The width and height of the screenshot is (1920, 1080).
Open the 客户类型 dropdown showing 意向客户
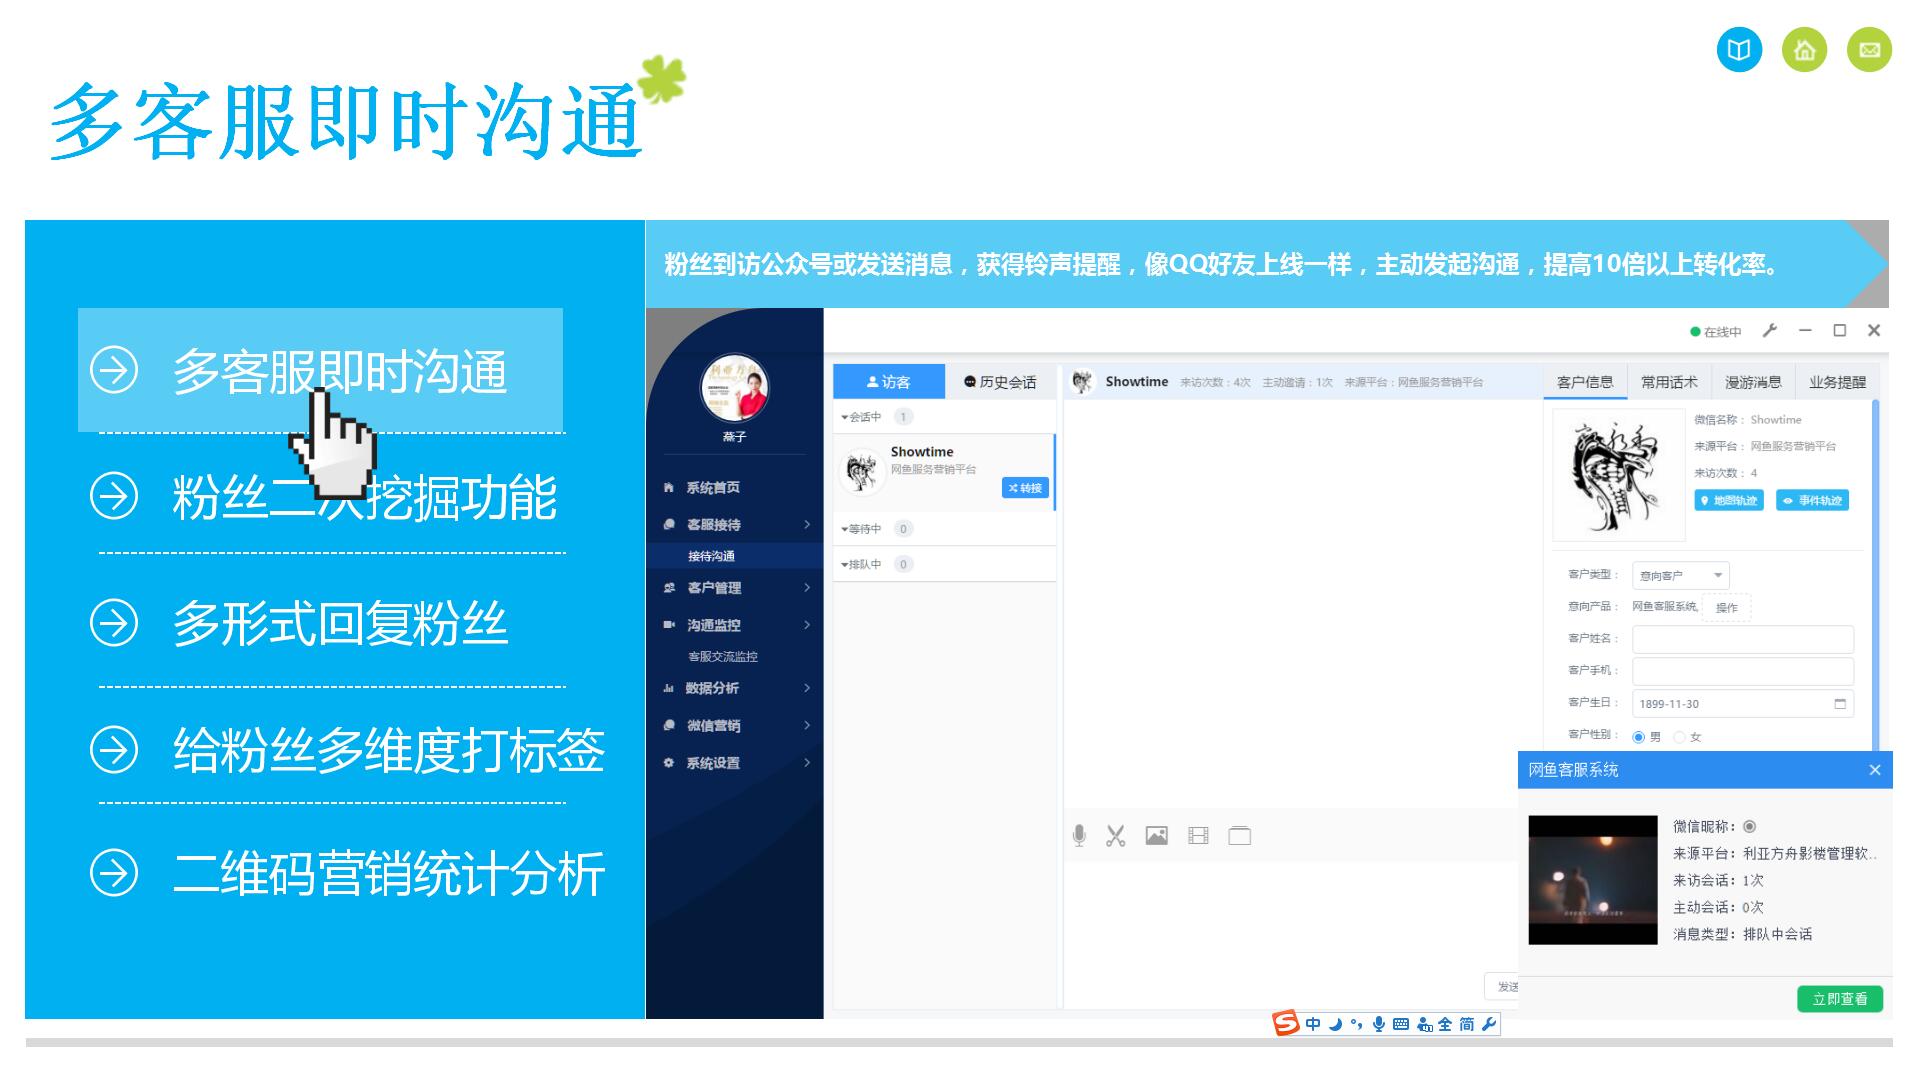point(1680,575)
